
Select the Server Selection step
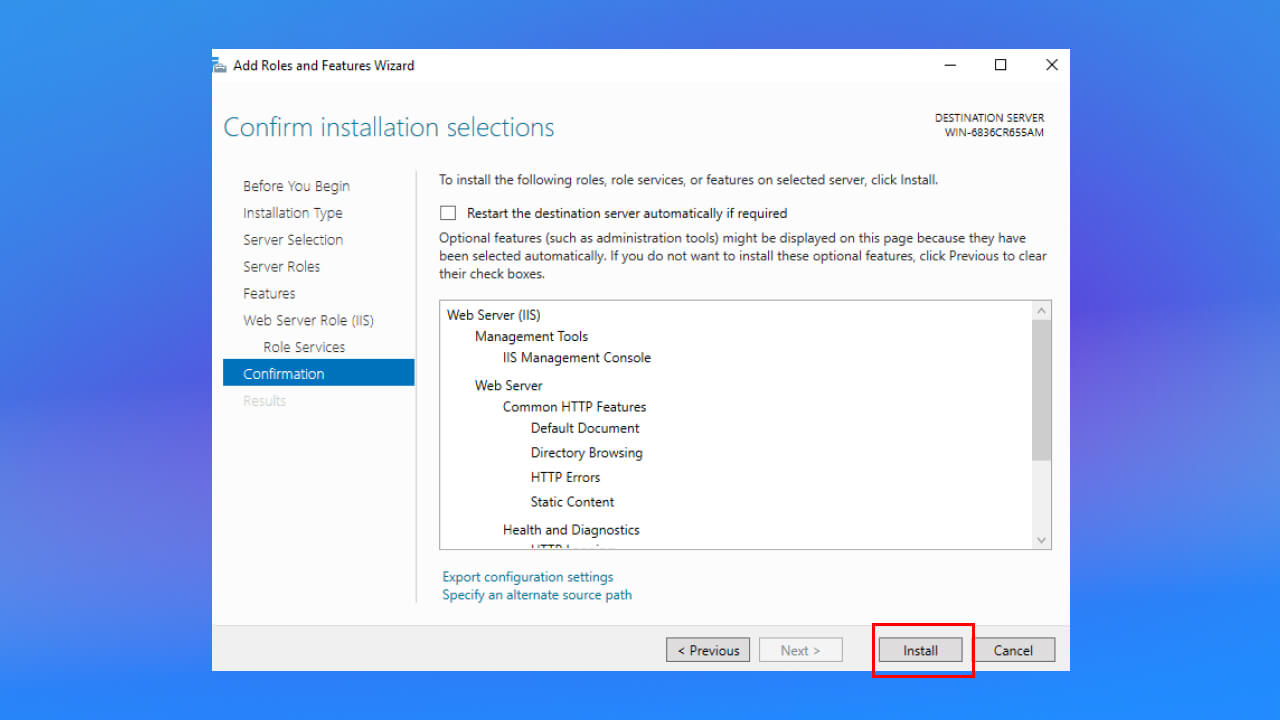click(293, 240)
